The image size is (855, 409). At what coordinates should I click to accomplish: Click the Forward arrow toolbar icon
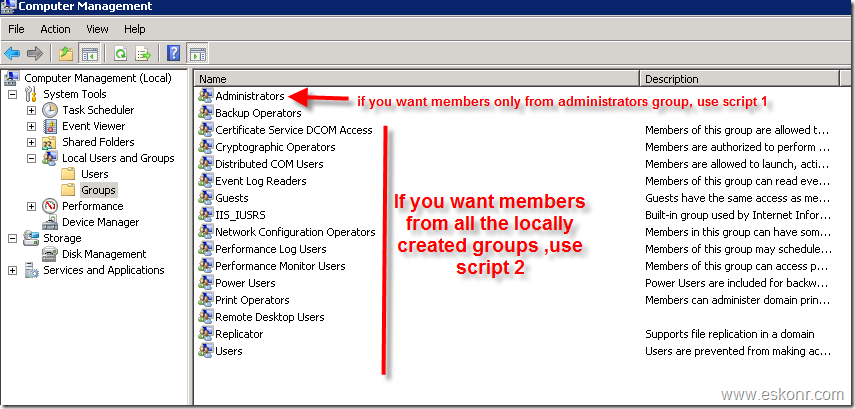point(34,53)
